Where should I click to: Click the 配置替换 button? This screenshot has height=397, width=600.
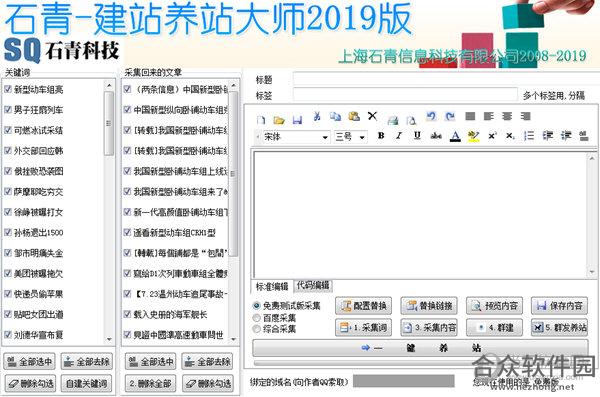click(x=364, y=306)
